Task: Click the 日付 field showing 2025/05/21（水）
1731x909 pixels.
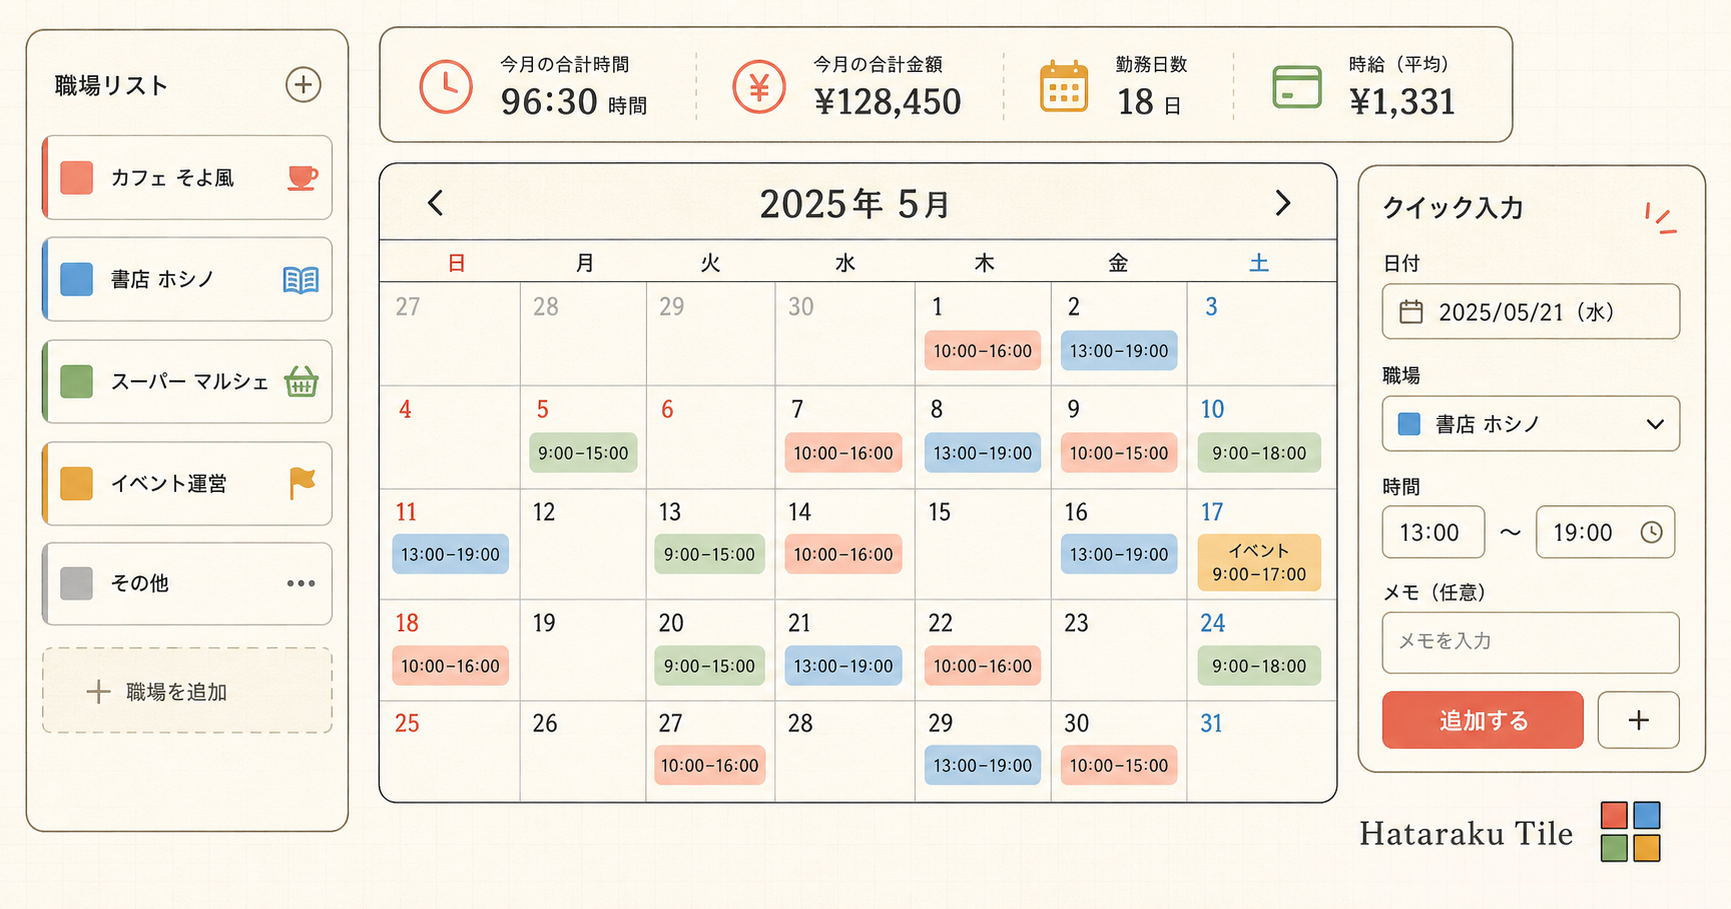Action: pyautogui.click(x=1531, y=312)
